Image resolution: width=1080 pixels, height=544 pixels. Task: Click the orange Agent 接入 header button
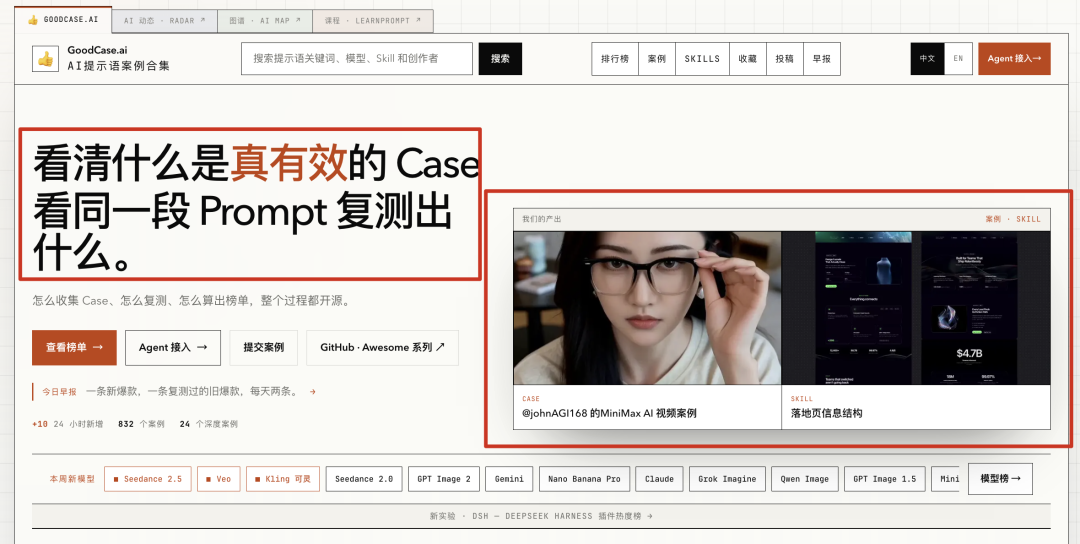1014,59
